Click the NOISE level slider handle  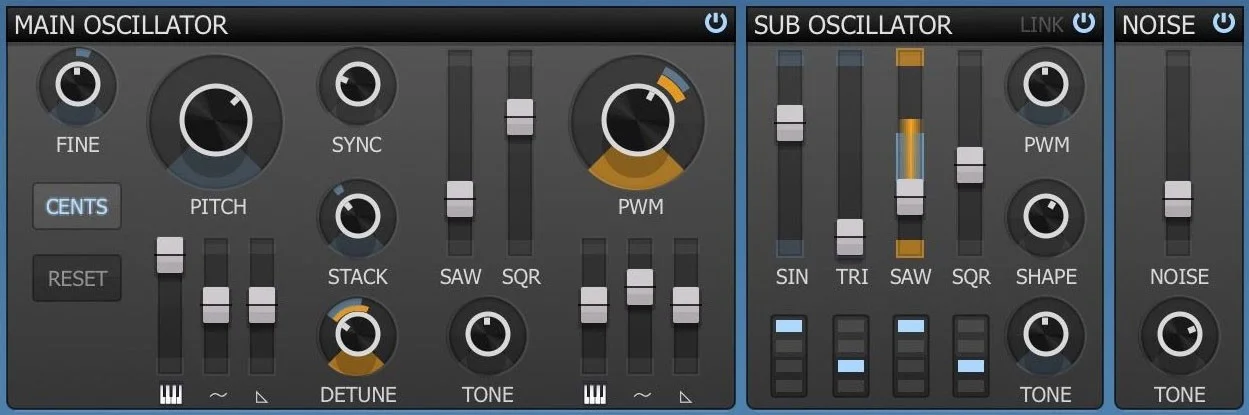point(1178,199)
